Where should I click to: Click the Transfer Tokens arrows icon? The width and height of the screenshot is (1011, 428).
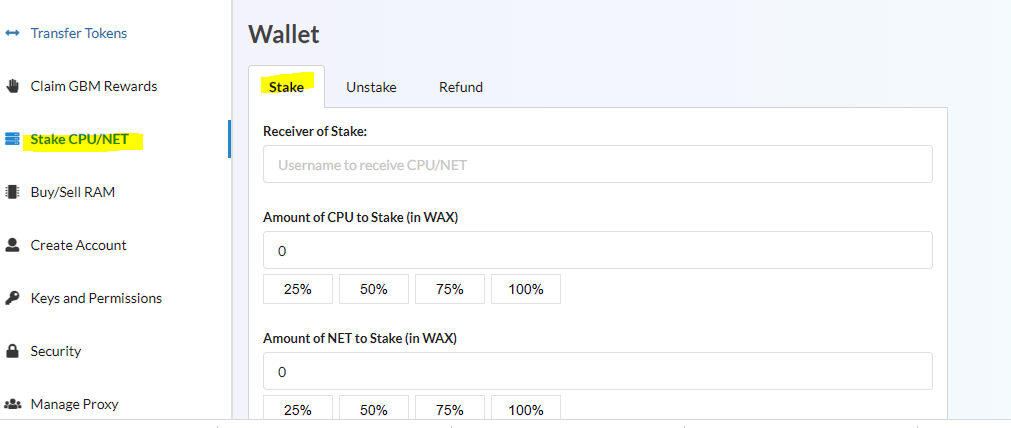13,33
